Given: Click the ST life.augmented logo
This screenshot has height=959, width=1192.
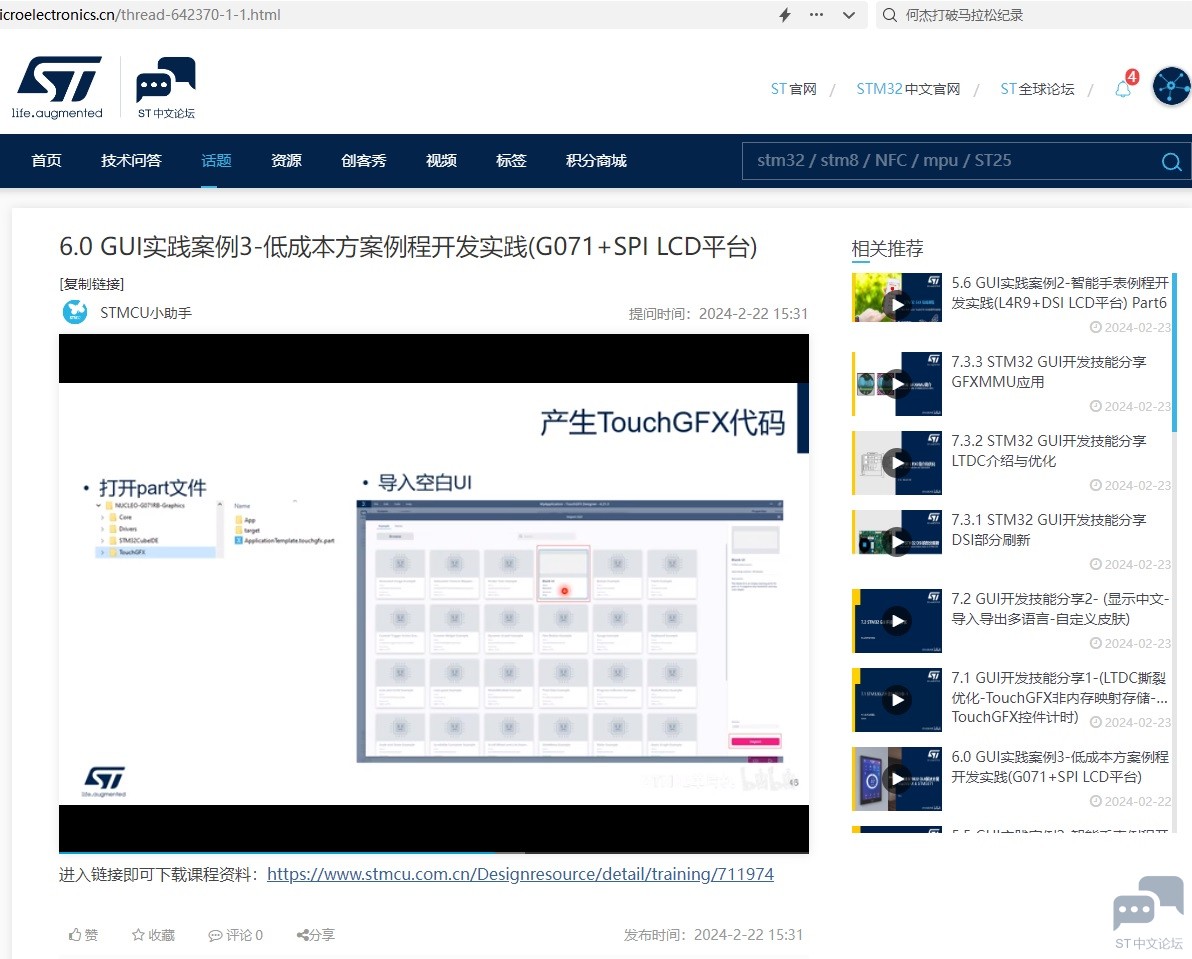Looking at the screenshot, I should [58, 87].
